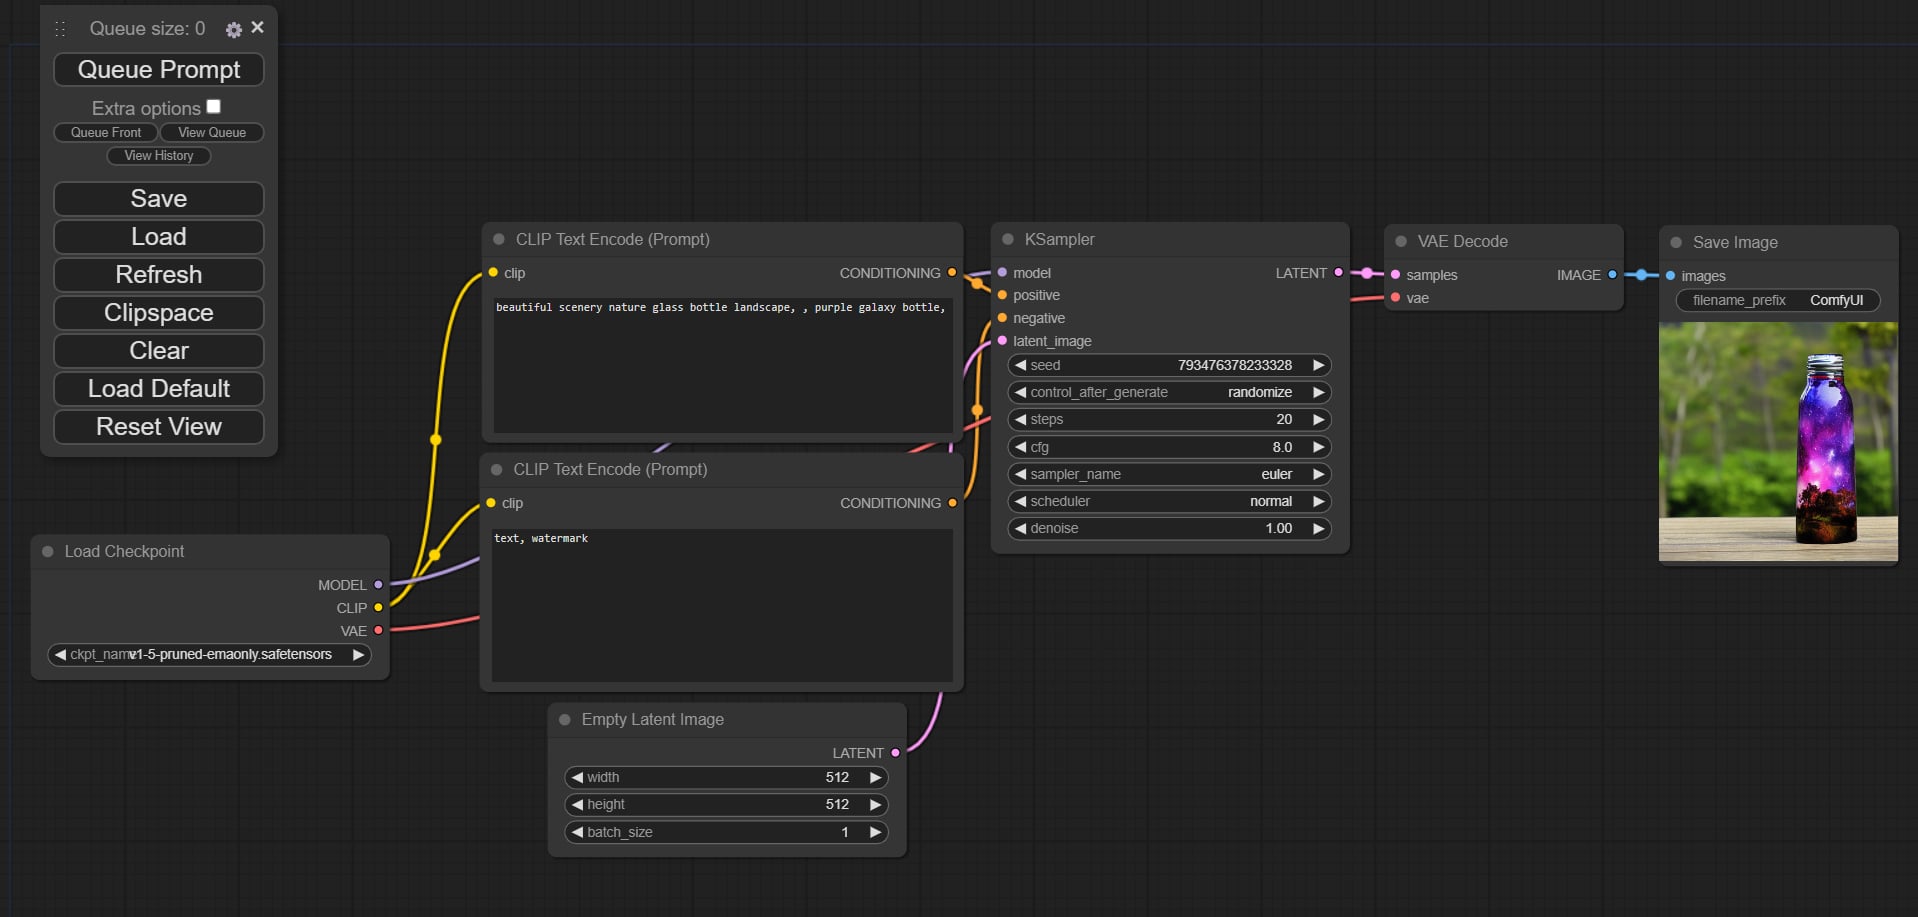Enable the Extra options checkbox
This screenshot has height=917, width=1918.
coord(213,106)
